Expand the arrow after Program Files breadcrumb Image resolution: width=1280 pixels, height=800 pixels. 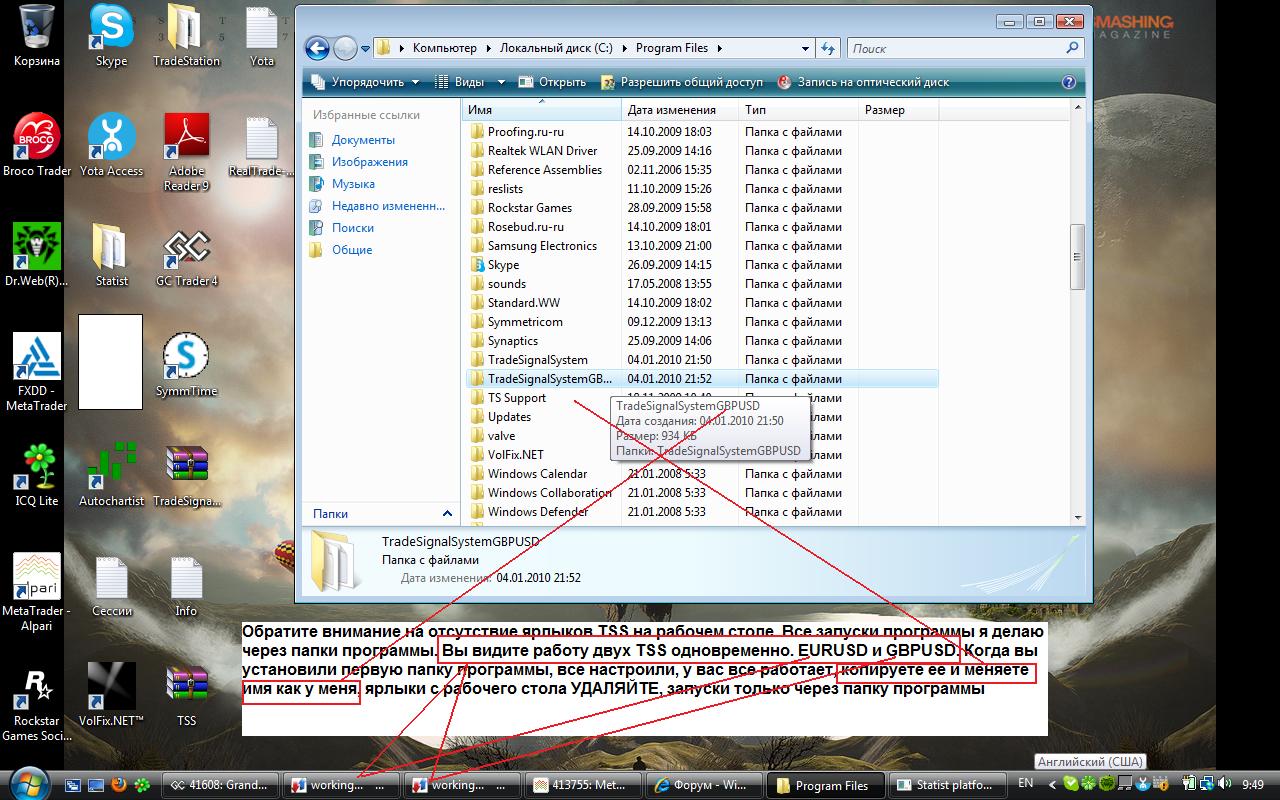coord(718,48)
